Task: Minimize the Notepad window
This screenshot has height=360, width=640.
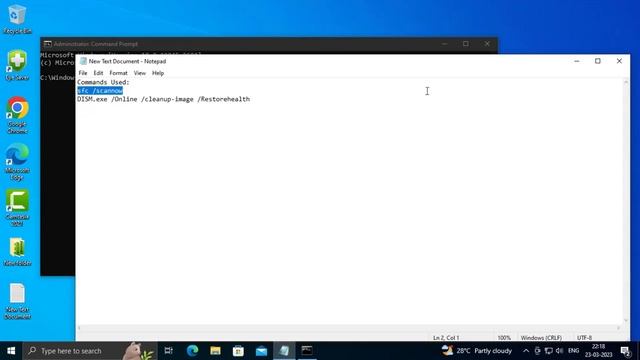Action: tap(577, 61)
